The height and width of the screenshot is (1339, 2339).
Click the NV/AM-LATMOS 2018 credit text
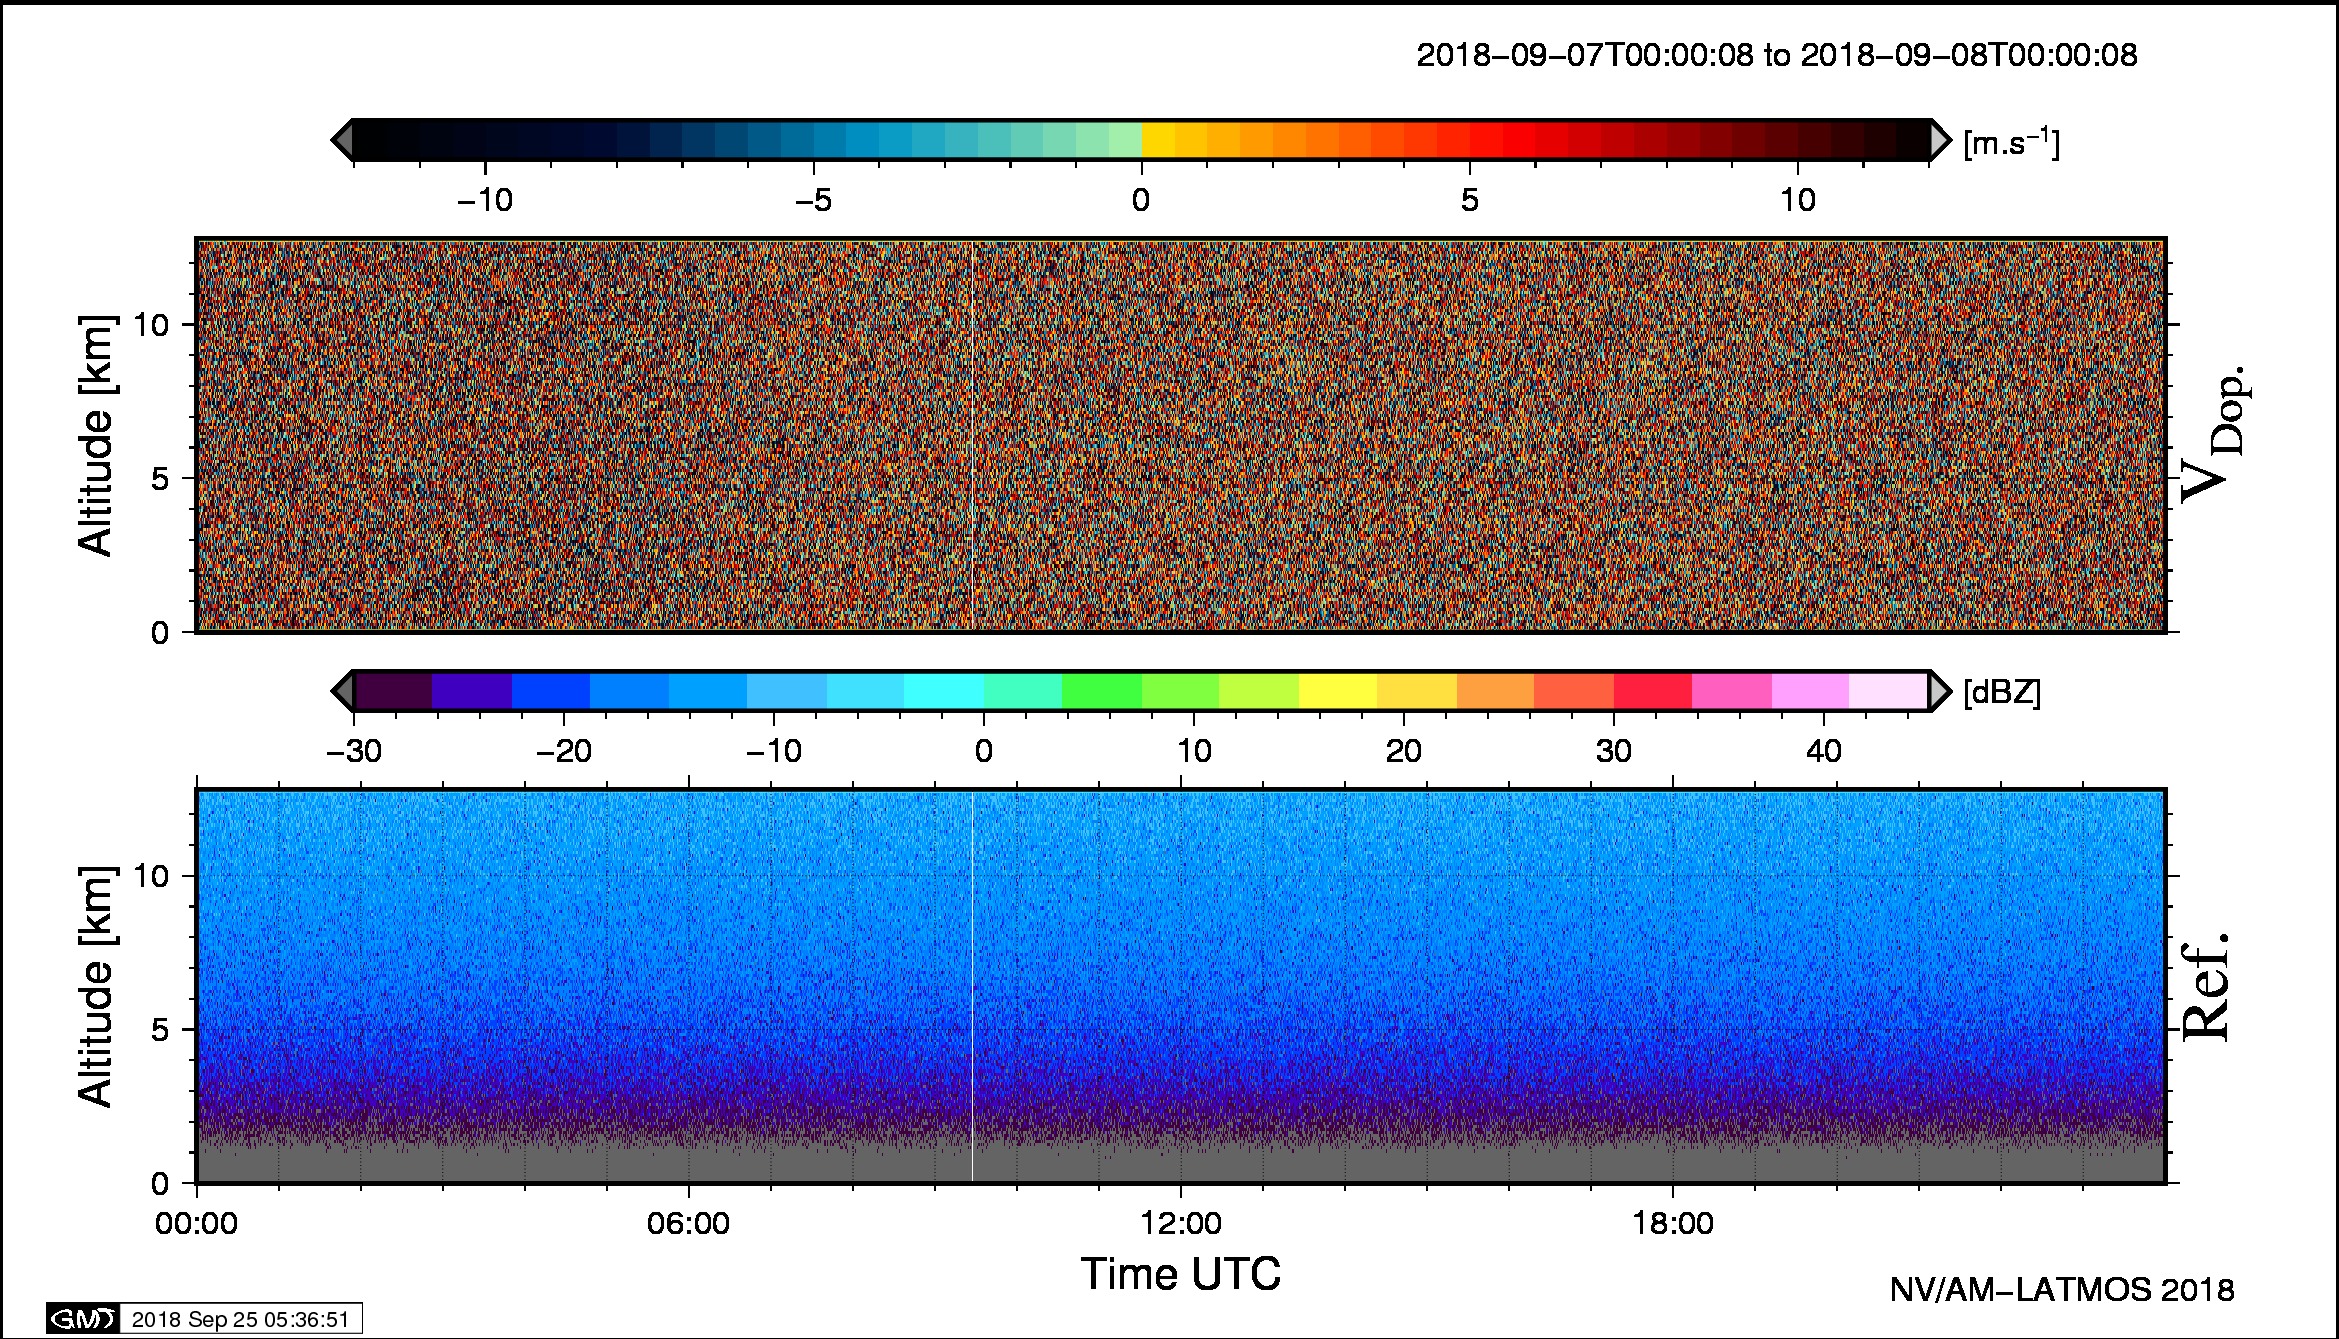point(2062,1290)
